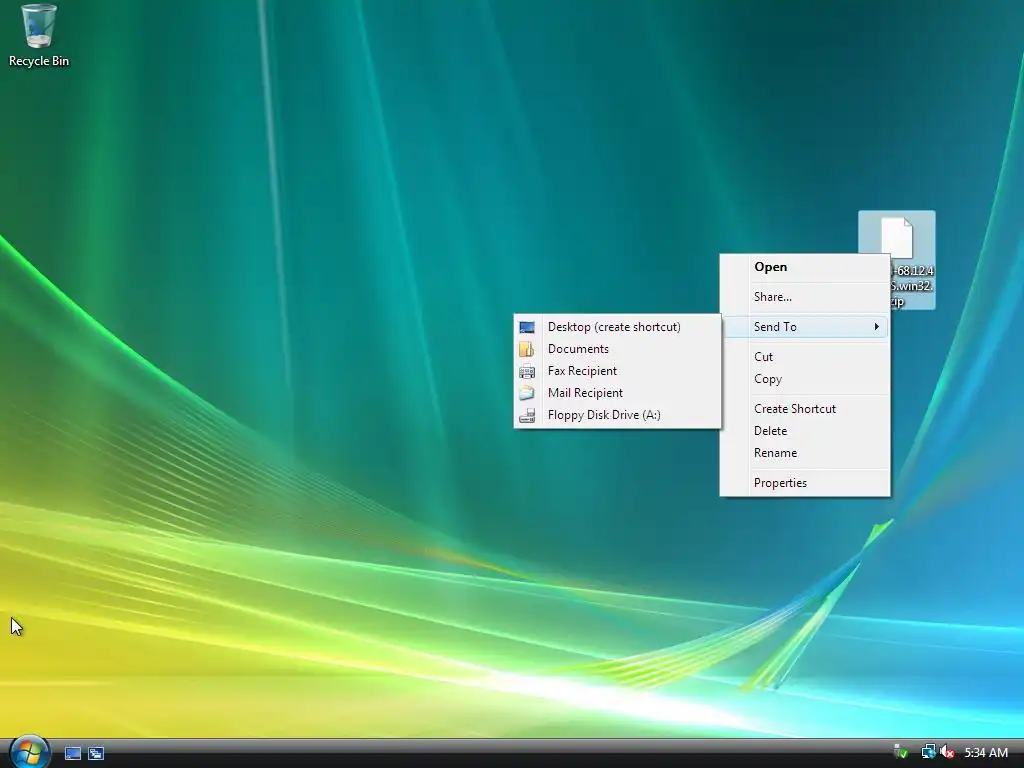Send to Desktop (create shortcut)
1024x768 pixels.
pos(618,327)
